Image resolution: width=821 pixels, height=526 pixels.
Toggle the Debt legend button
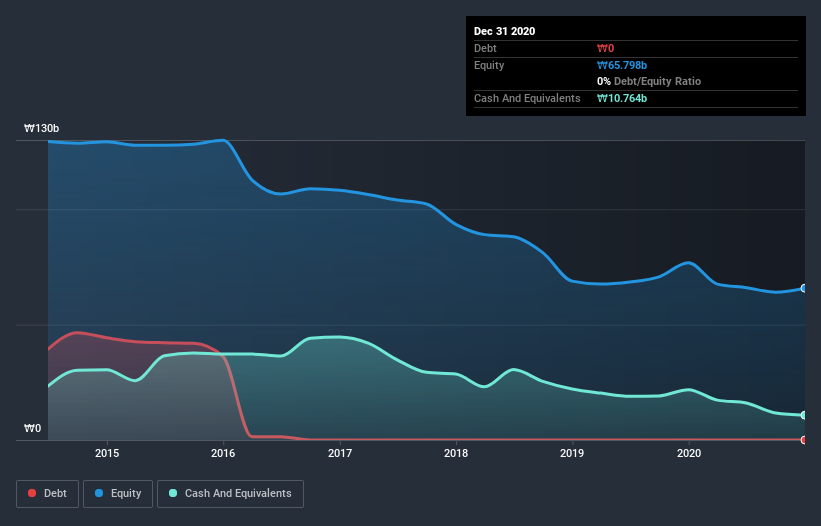click(x=47, y=494)
